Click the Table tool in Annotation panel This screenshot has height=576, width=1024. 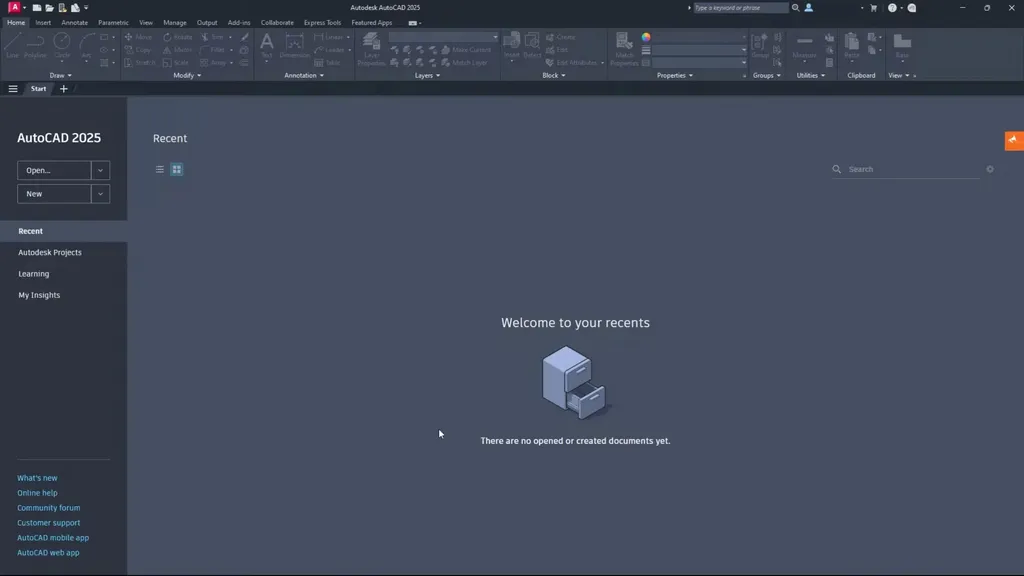[x=327, y=63]
